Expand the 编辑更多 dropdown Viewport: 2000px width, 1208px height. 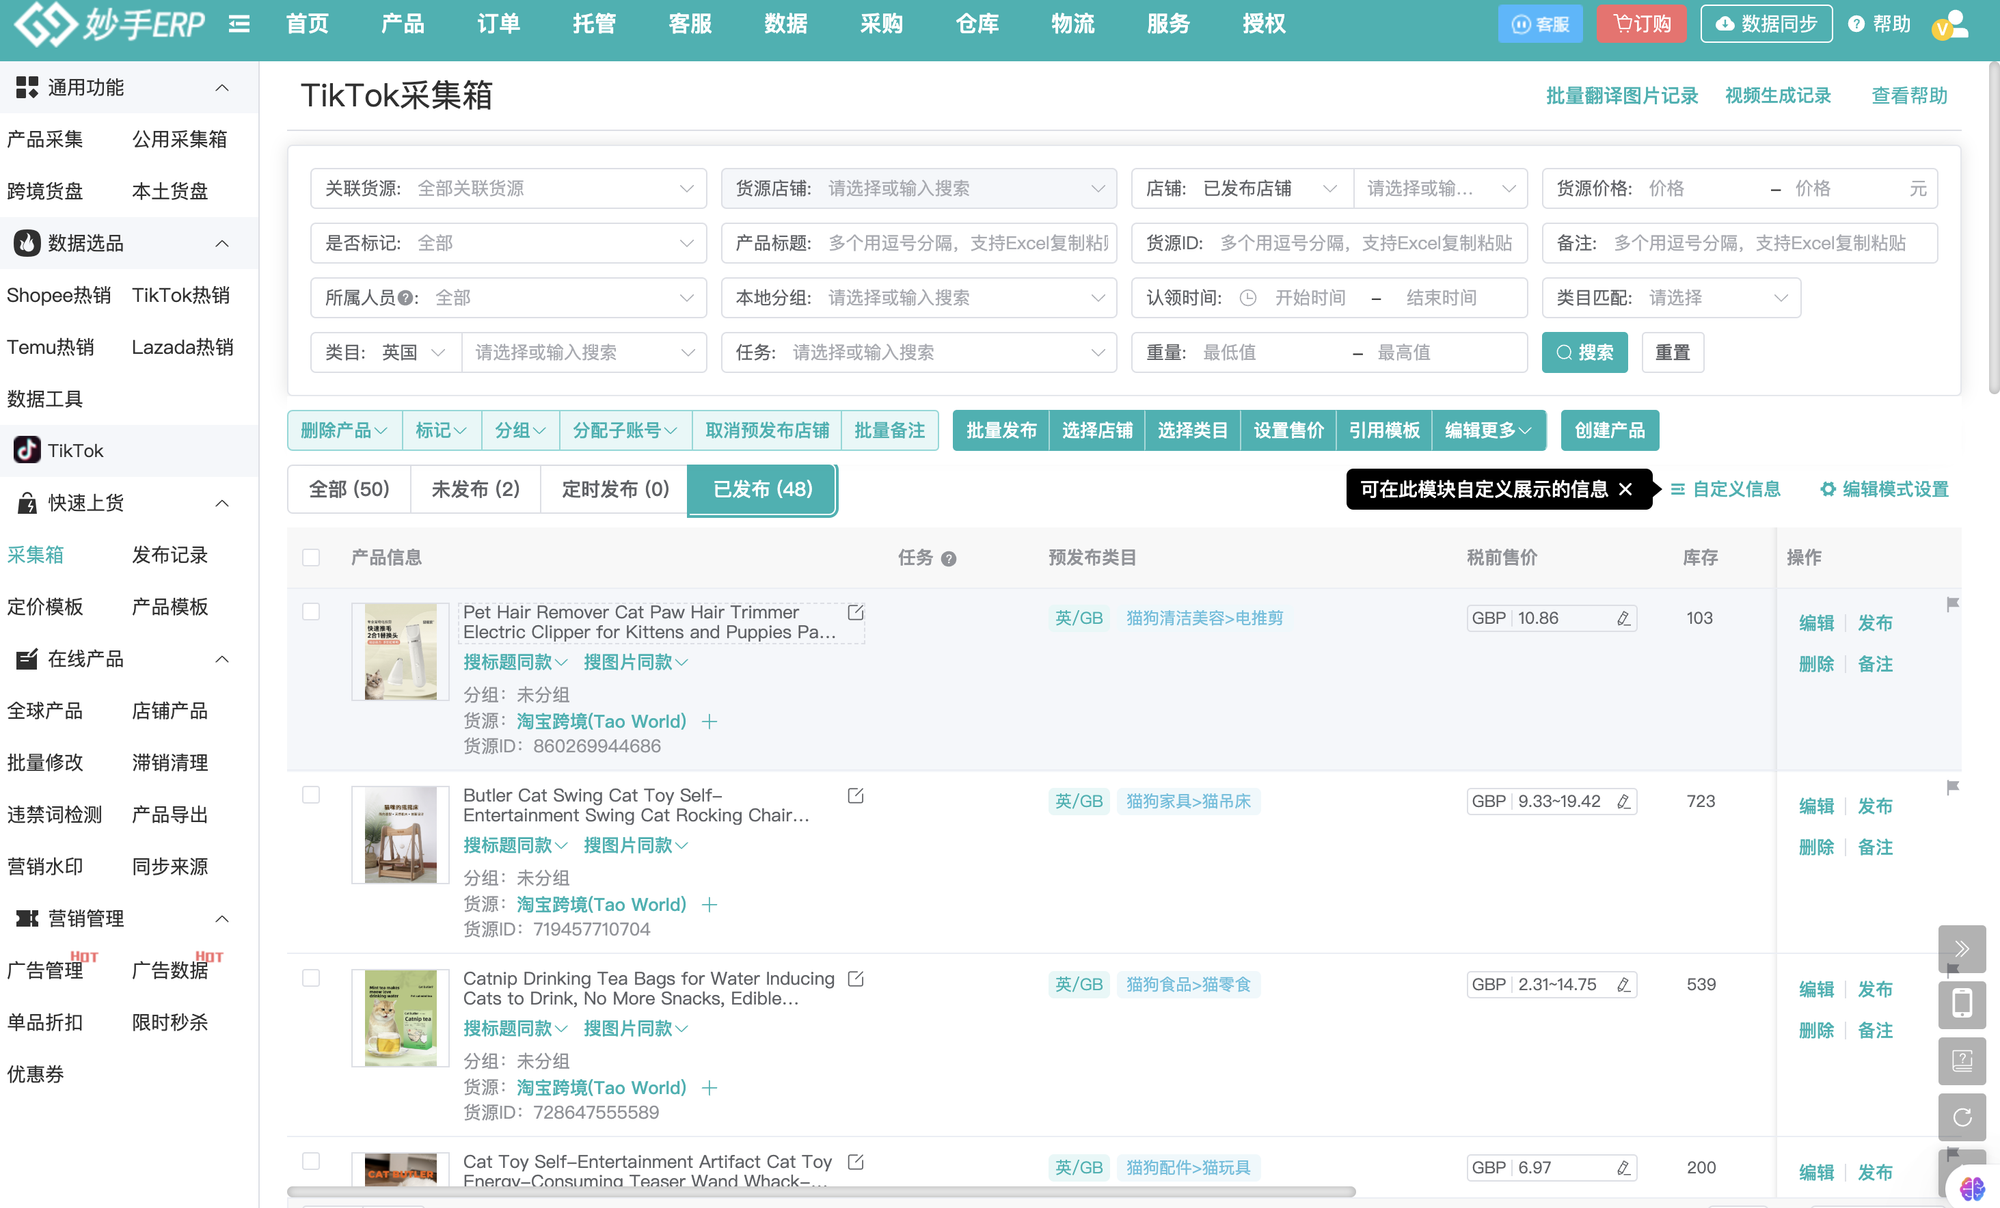click(1488, 430)
